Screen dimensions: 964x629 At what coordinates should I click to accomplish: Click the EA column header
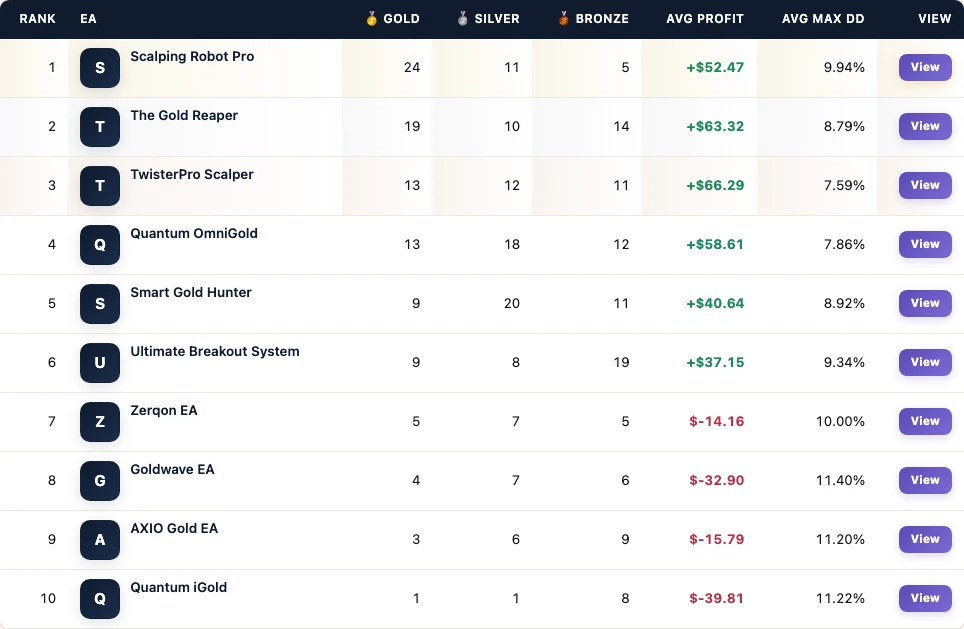[x=88, y=18]
